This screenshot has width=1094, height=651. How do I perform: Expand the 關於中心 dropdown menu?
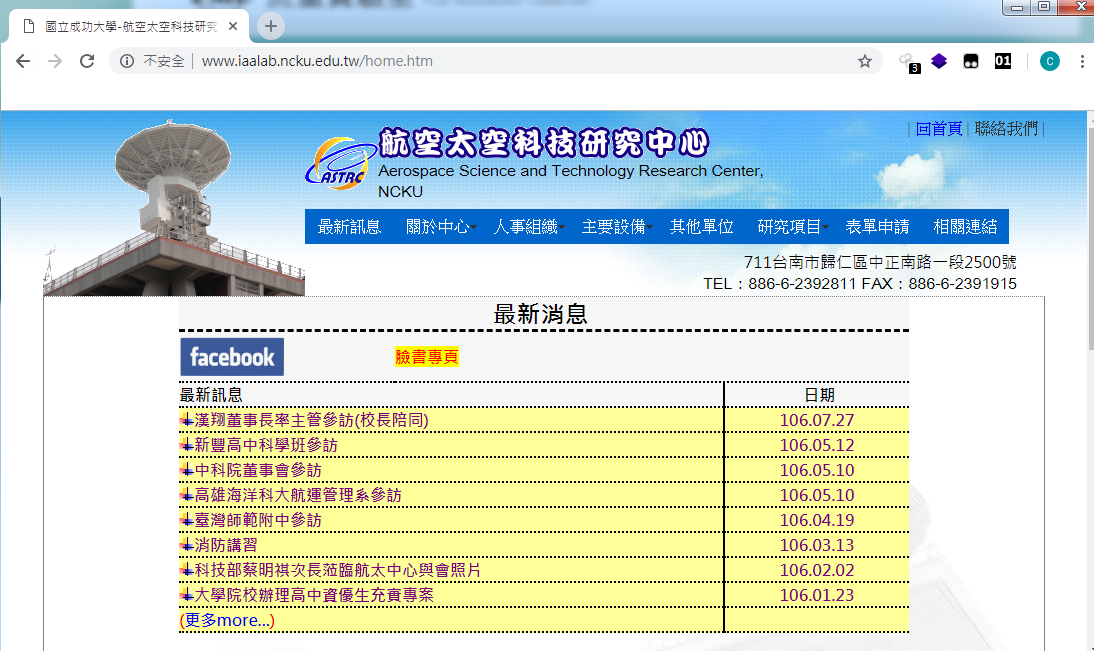coord(440,227)
